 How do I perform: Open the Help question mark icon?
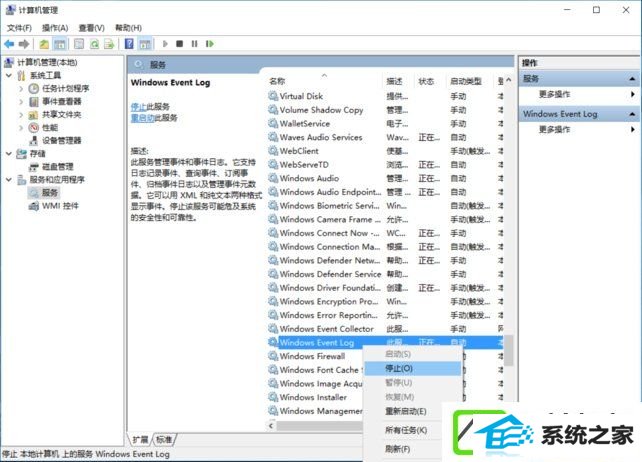click(129, 44)
